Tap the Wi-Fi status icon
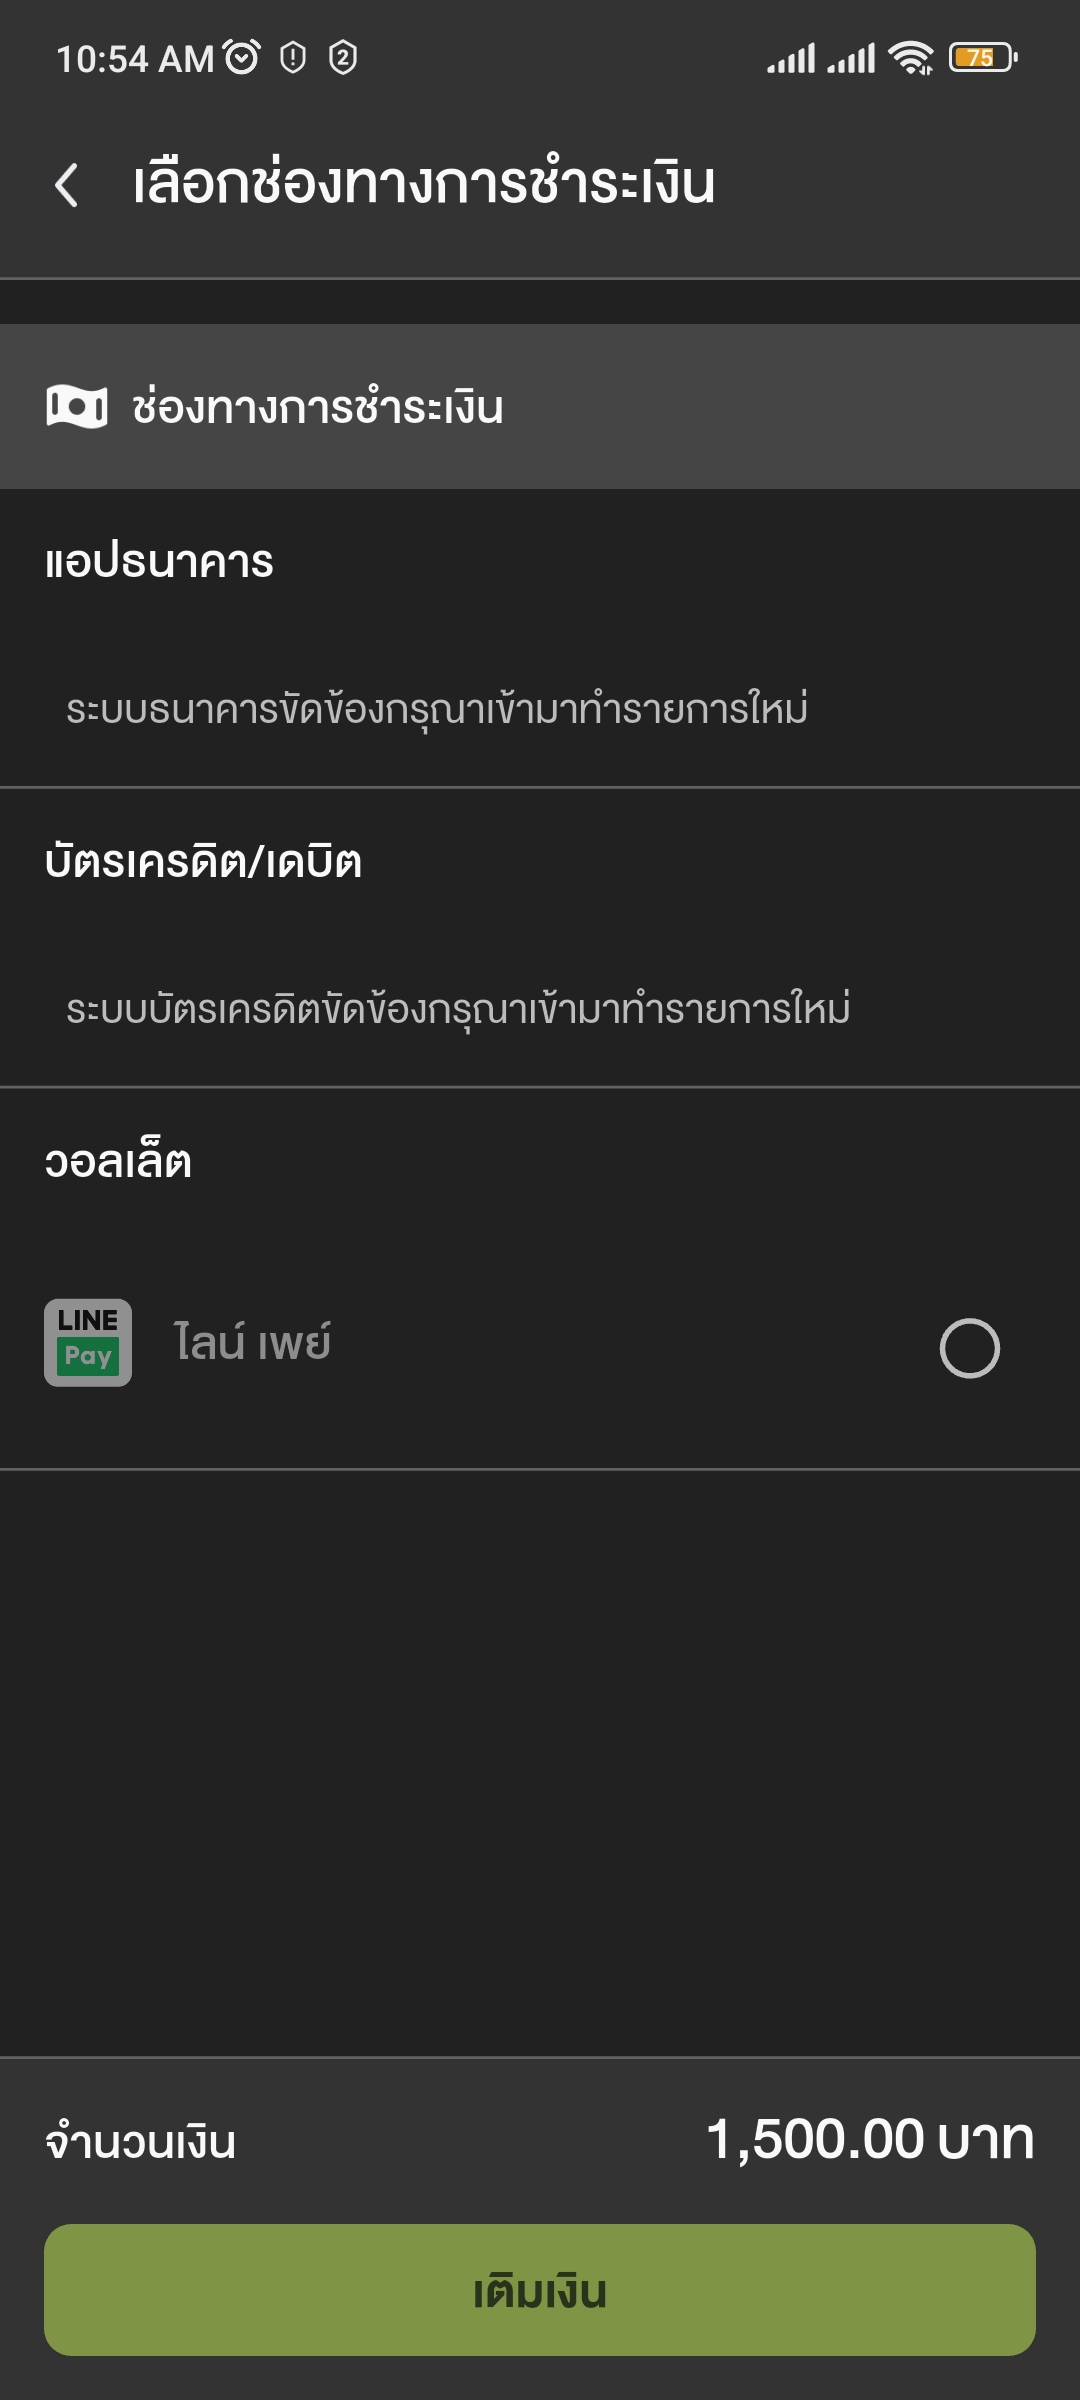 [x=911, y=58]
